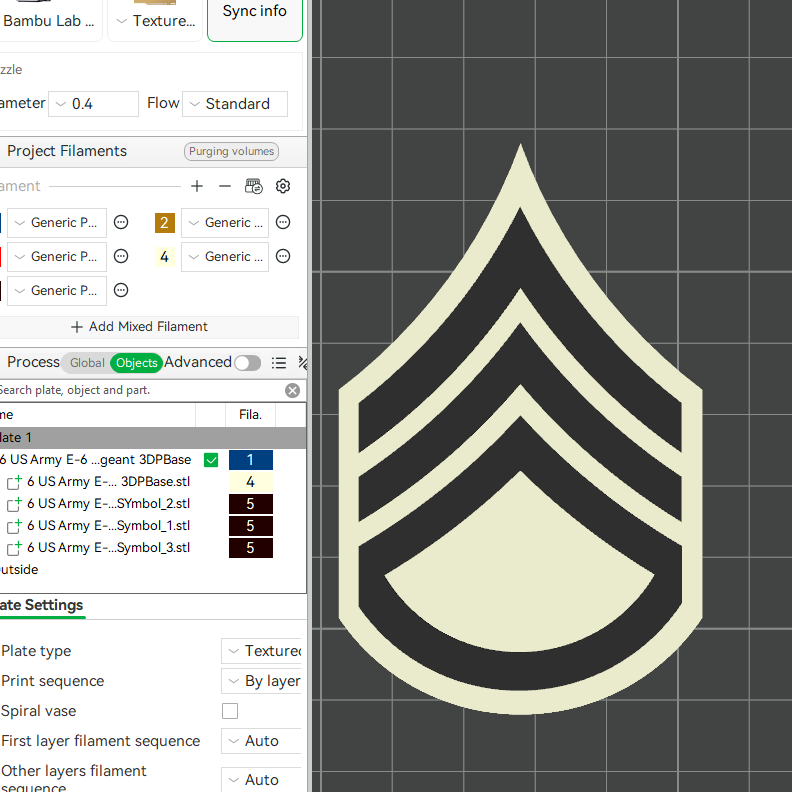This screenshot has height=792, width=792.
Task: Open the Textured plate dropdown at top
Action: coord(155,20)
